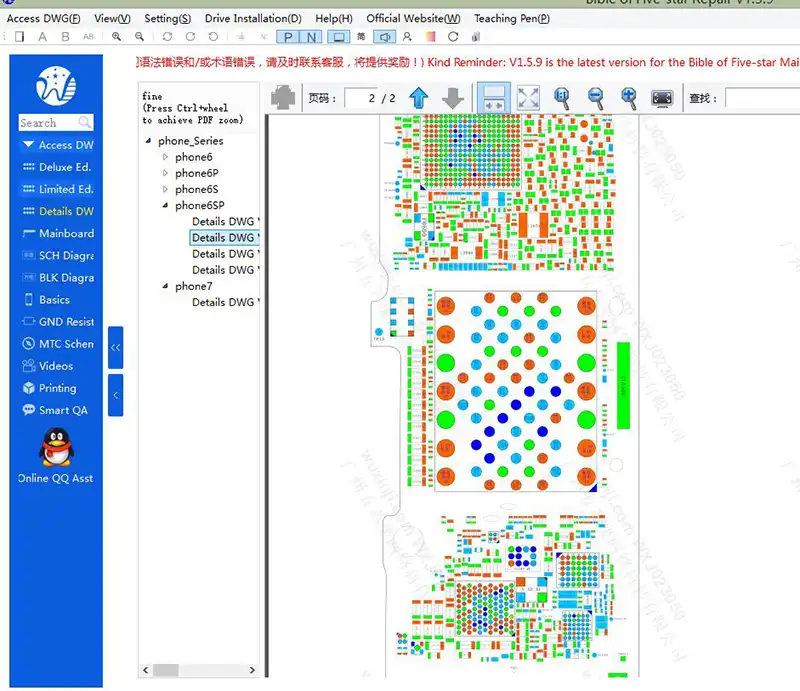Open the Access DWG(F) menu

[x=43, y=18]
